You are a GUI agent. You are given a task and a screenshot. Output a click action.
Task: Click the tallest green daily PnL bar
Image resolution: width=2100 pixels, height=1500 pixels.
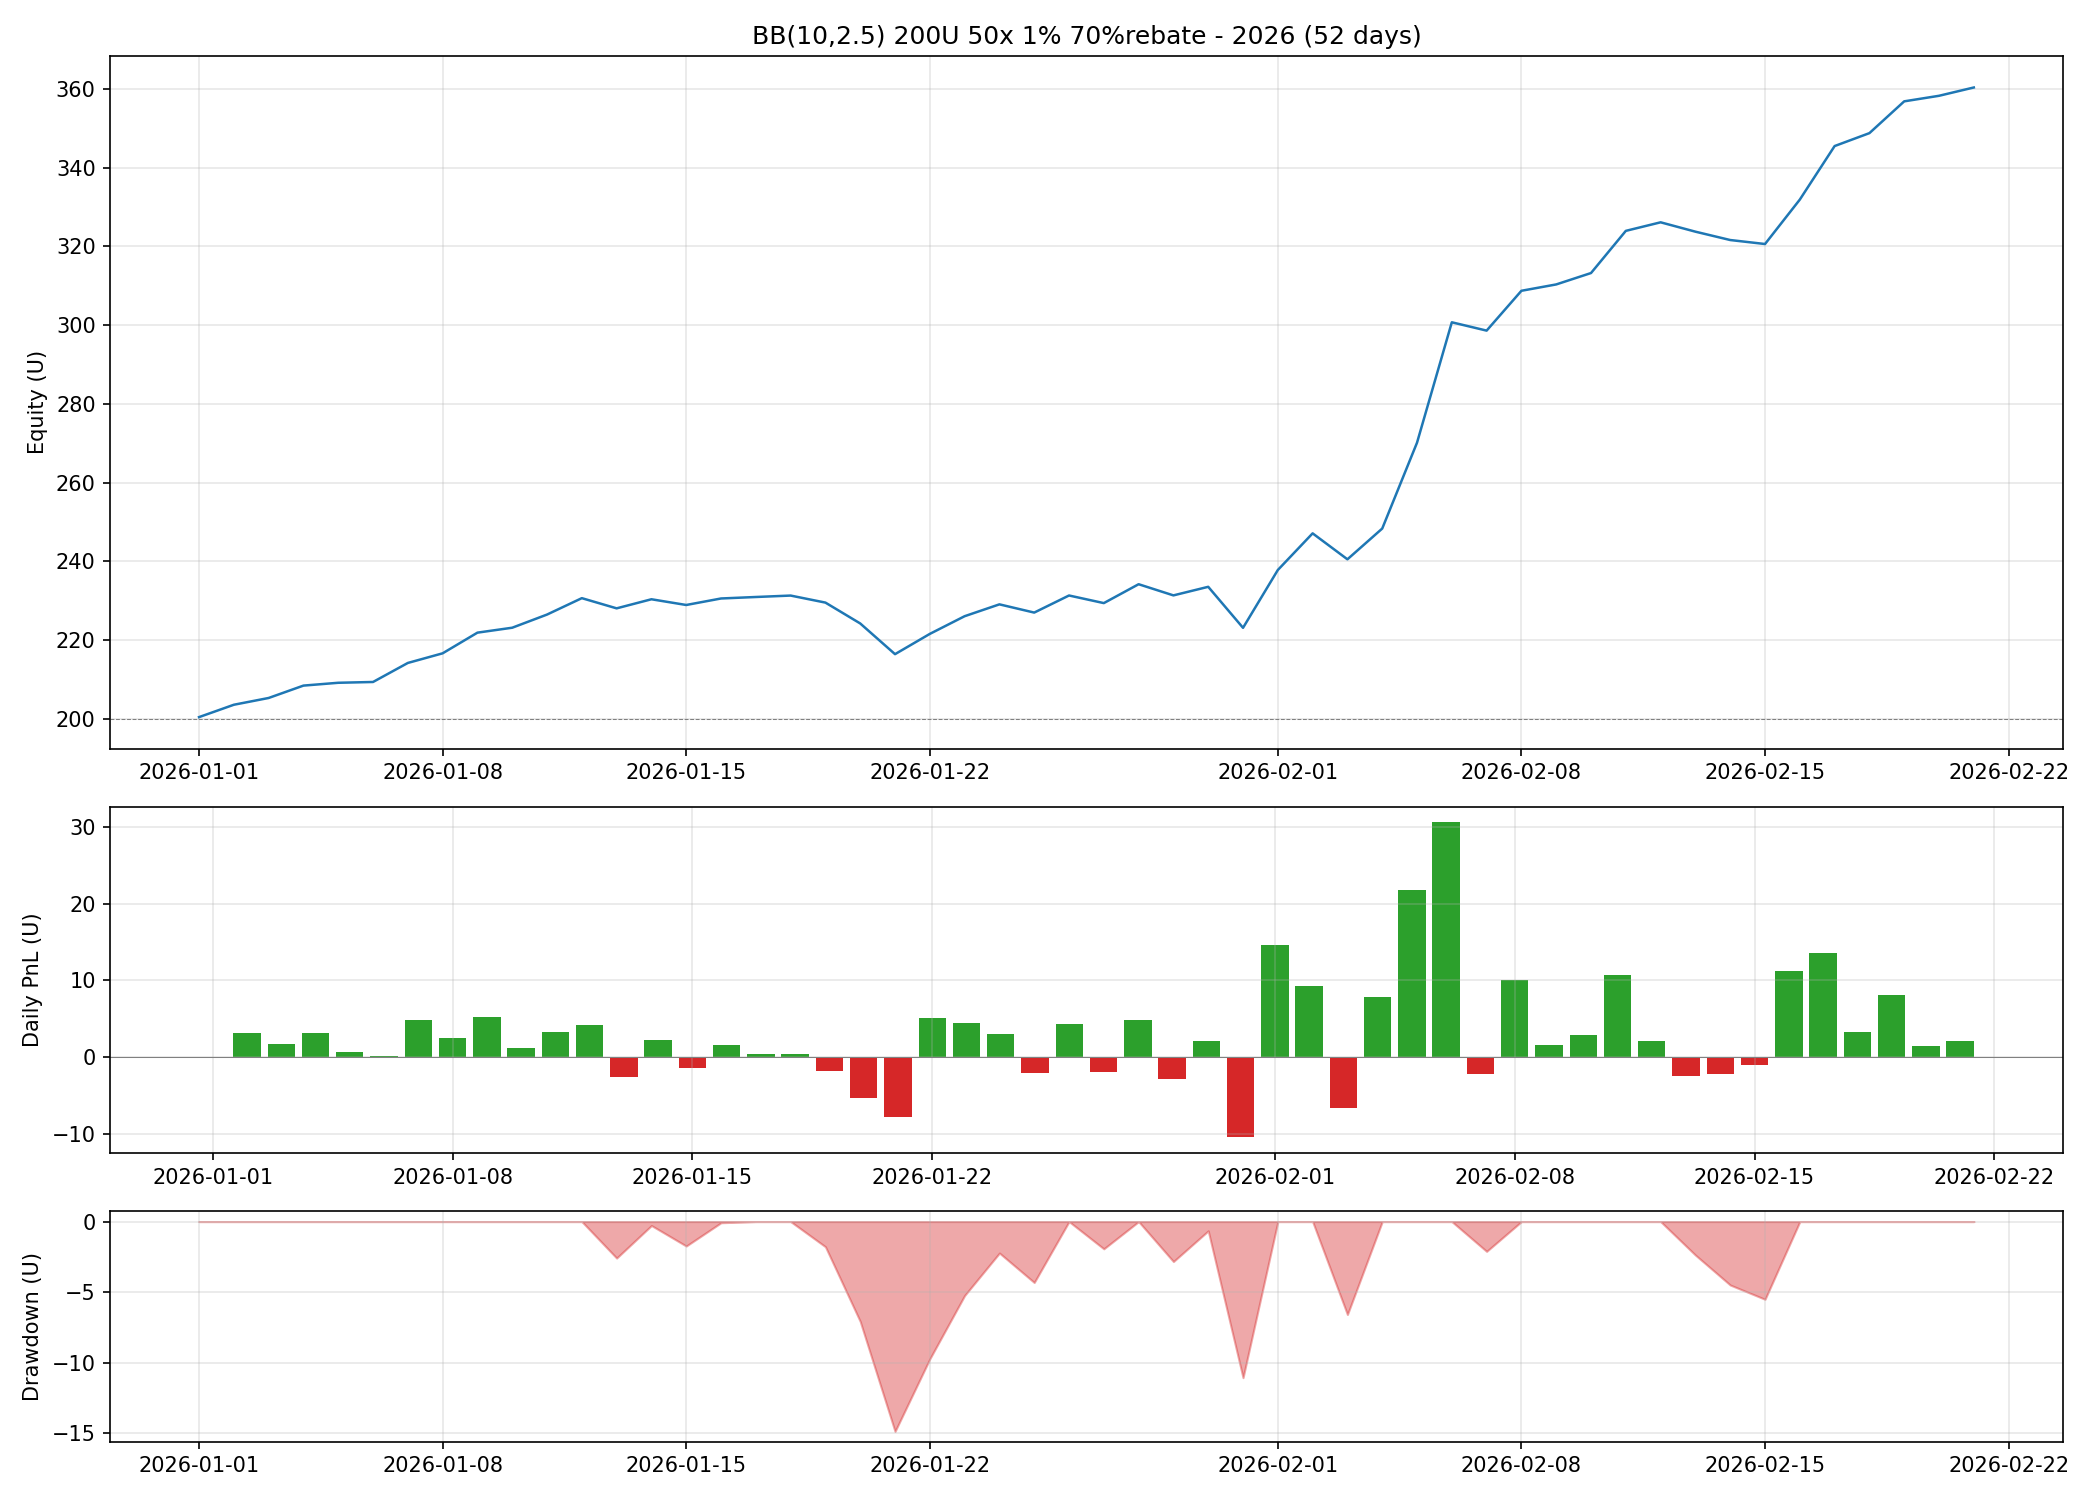tap(1445, 938)
